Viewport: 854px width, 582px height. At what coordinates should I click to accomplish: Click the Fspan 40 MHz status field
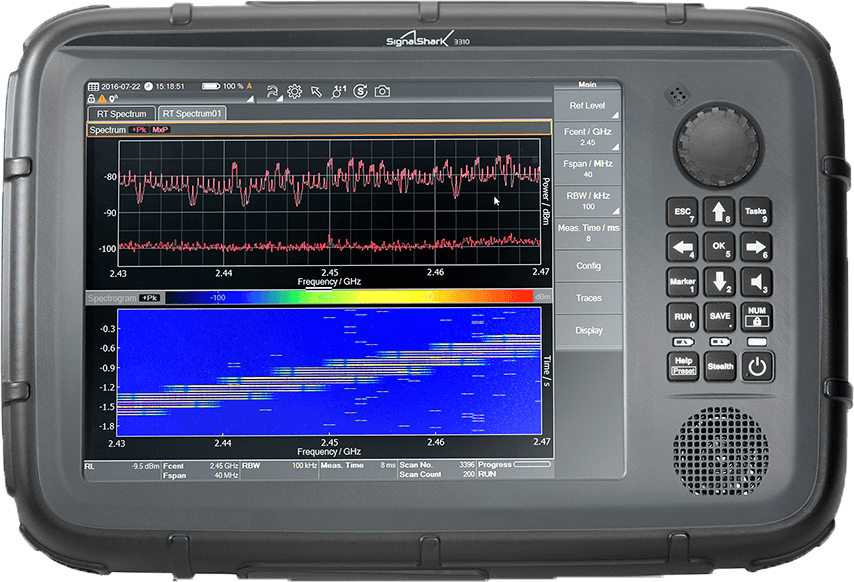point(200,475)
